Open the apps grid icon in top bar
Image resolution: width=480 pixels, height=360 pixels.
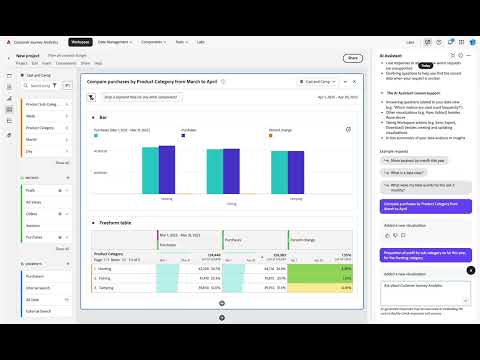click(x=461, y=42)
